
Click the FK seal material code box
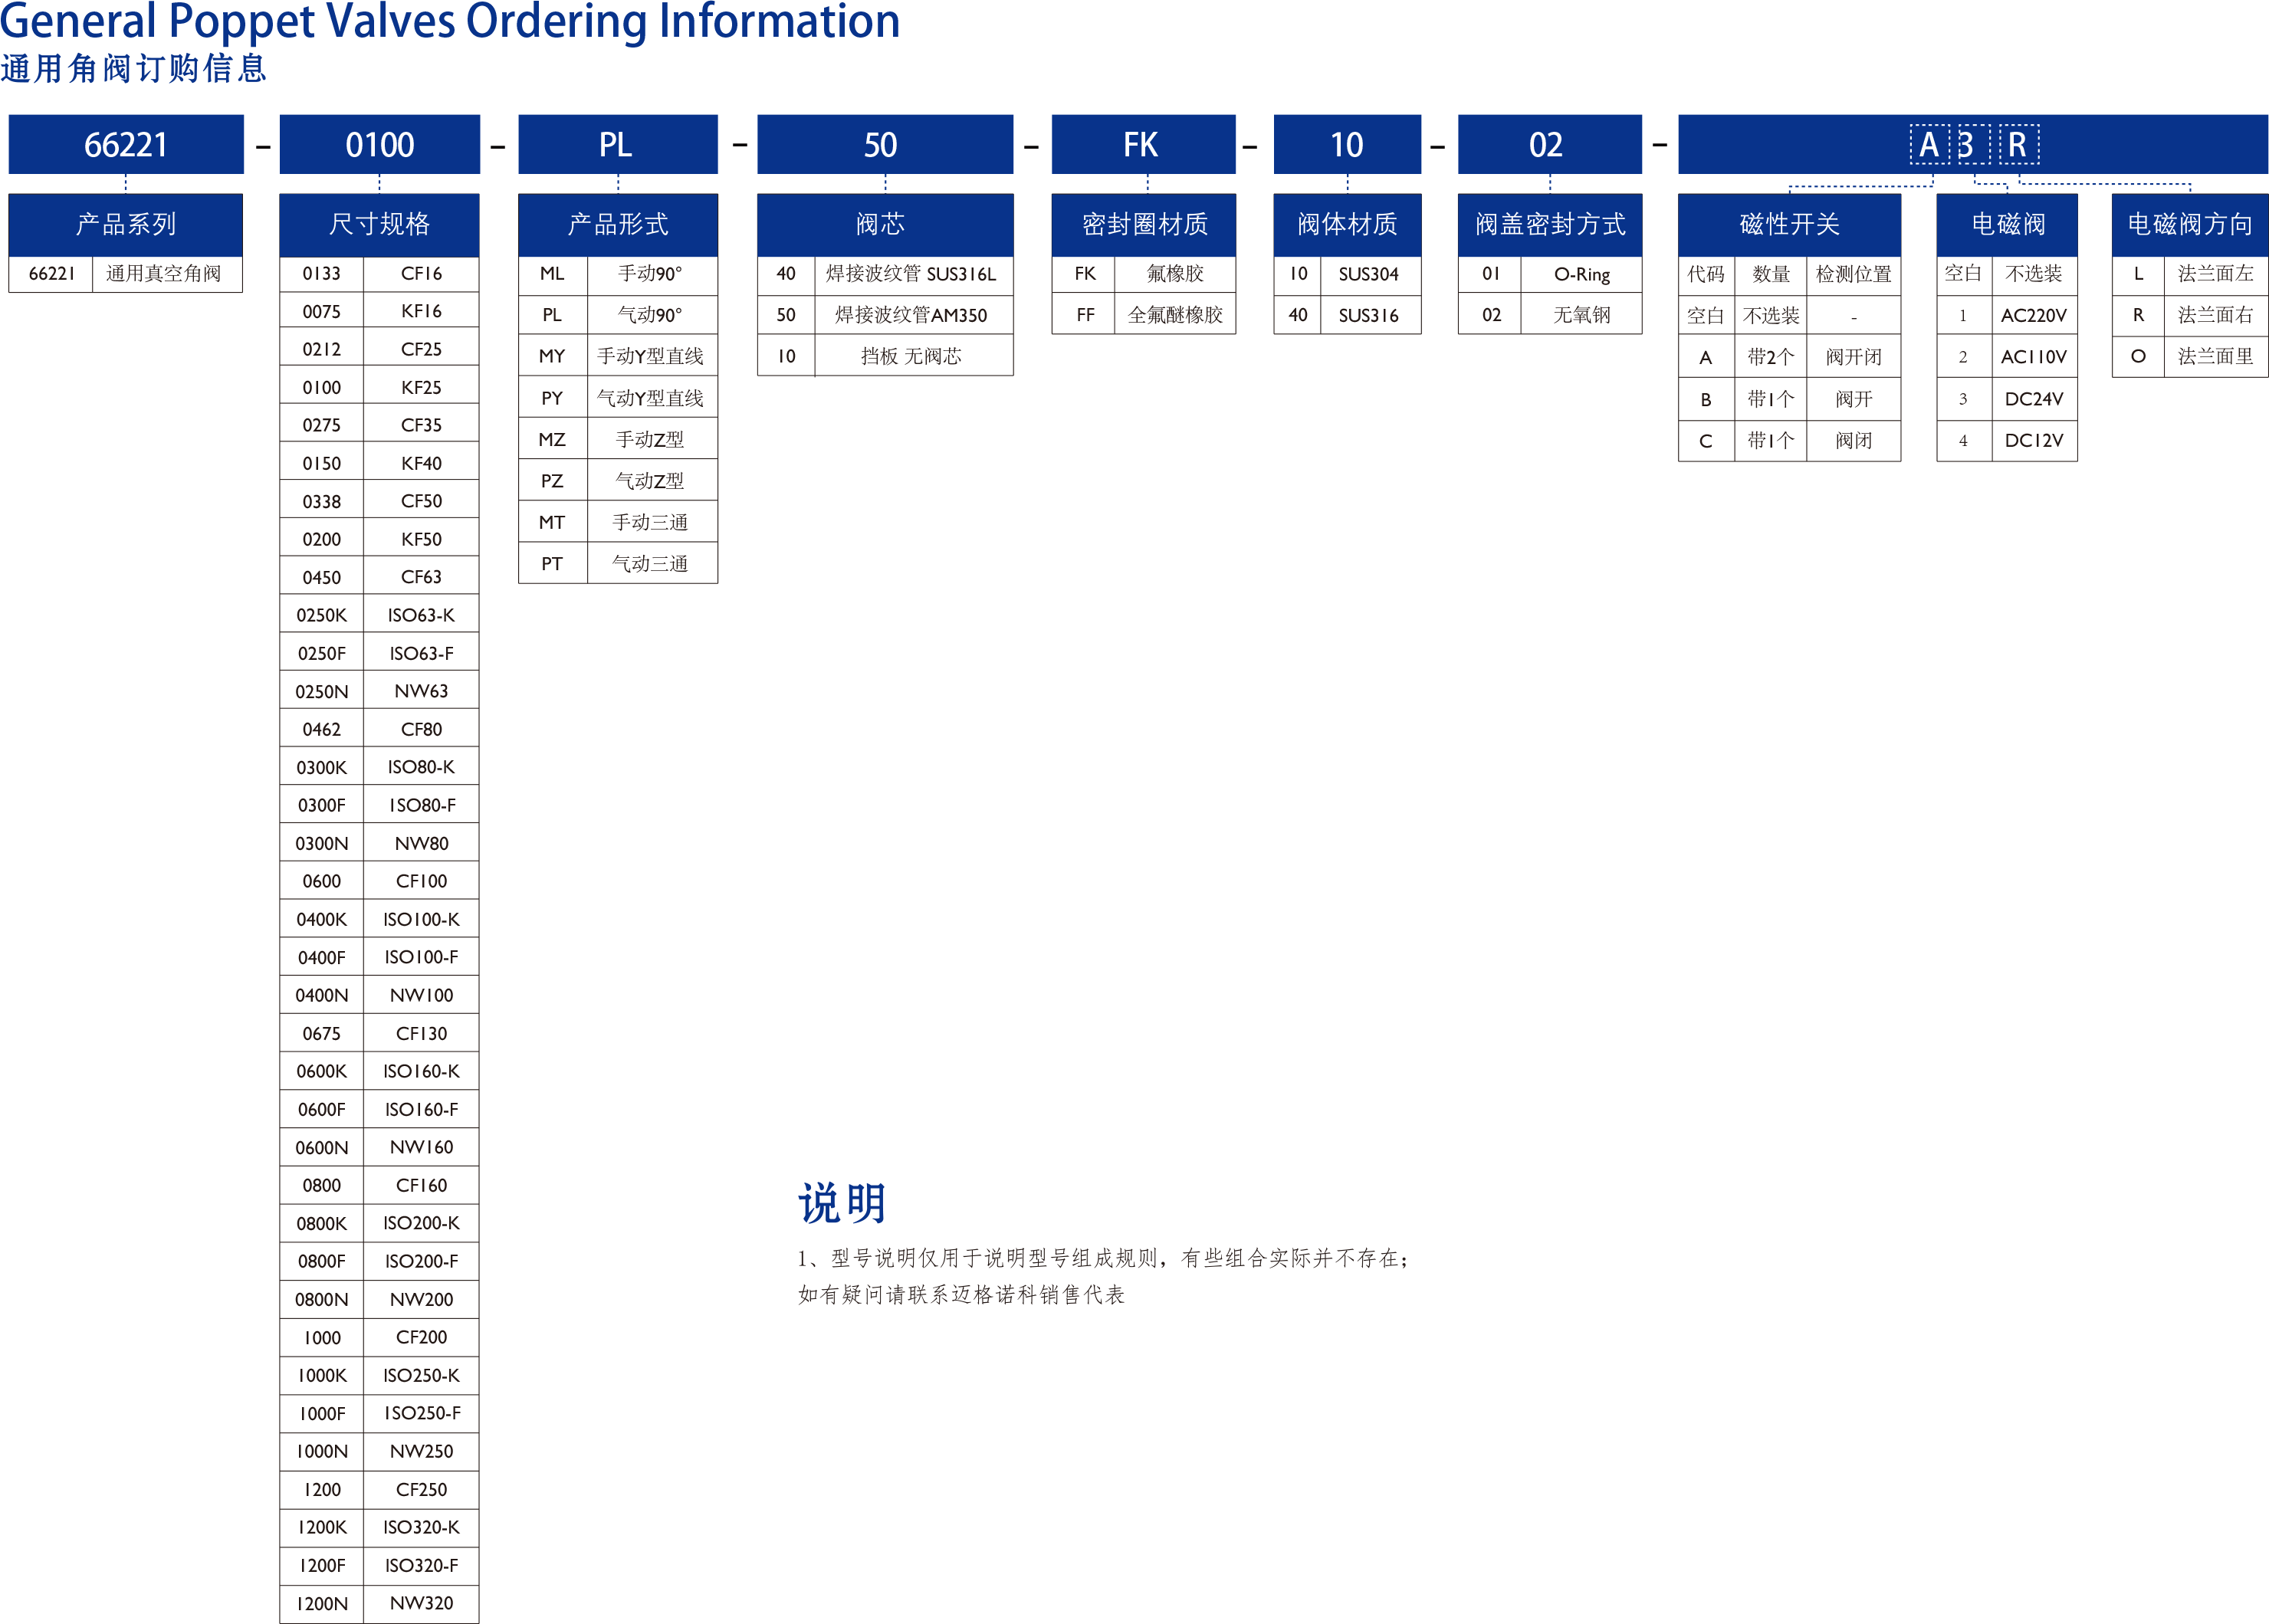click(x=1142, y=144)
